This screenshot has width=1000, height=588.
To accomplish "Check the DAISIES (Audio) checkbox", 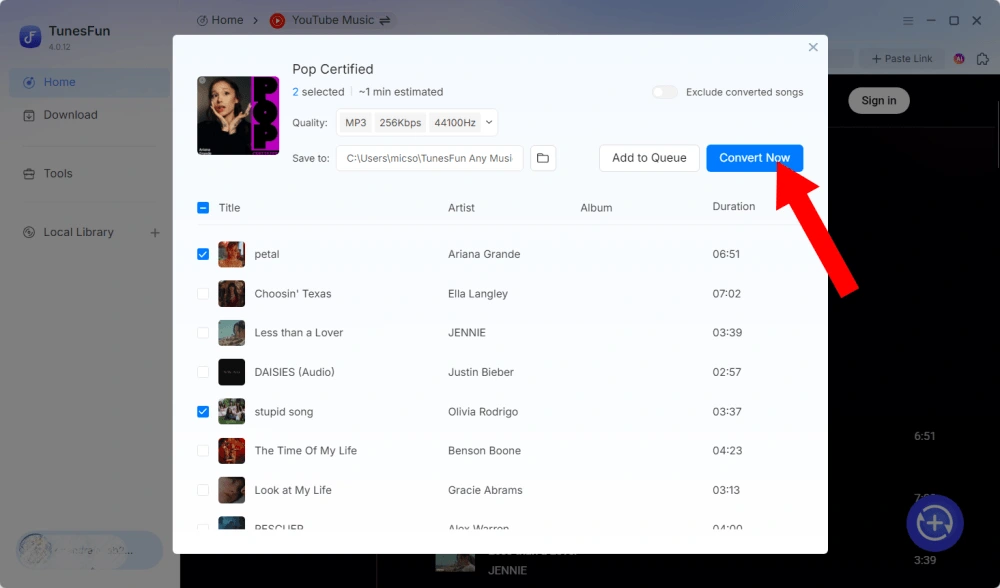I will tap(203, 372).
